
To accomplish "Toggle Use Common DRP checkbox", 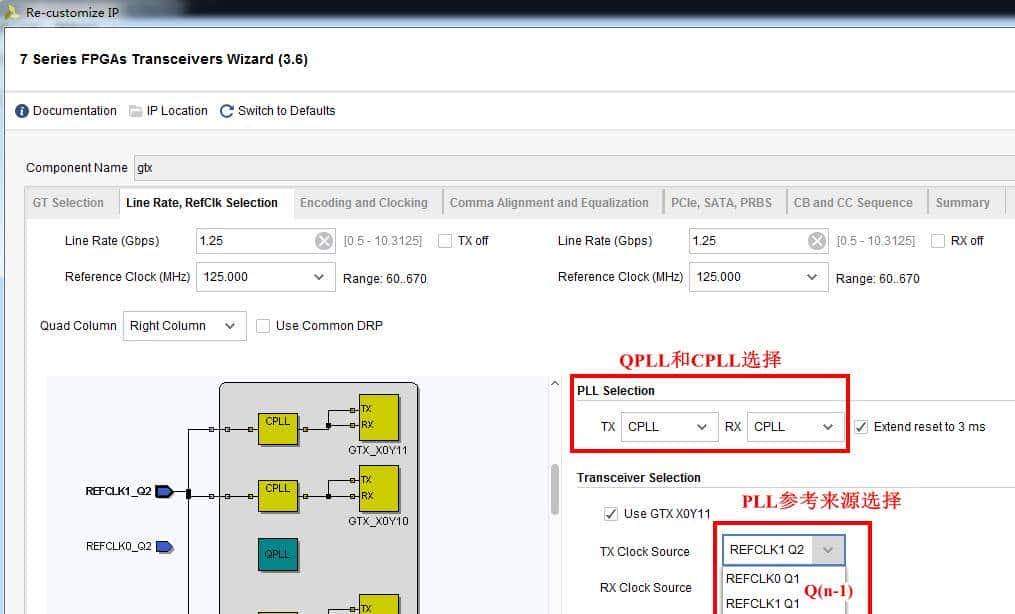I will [x=263, y=326].
